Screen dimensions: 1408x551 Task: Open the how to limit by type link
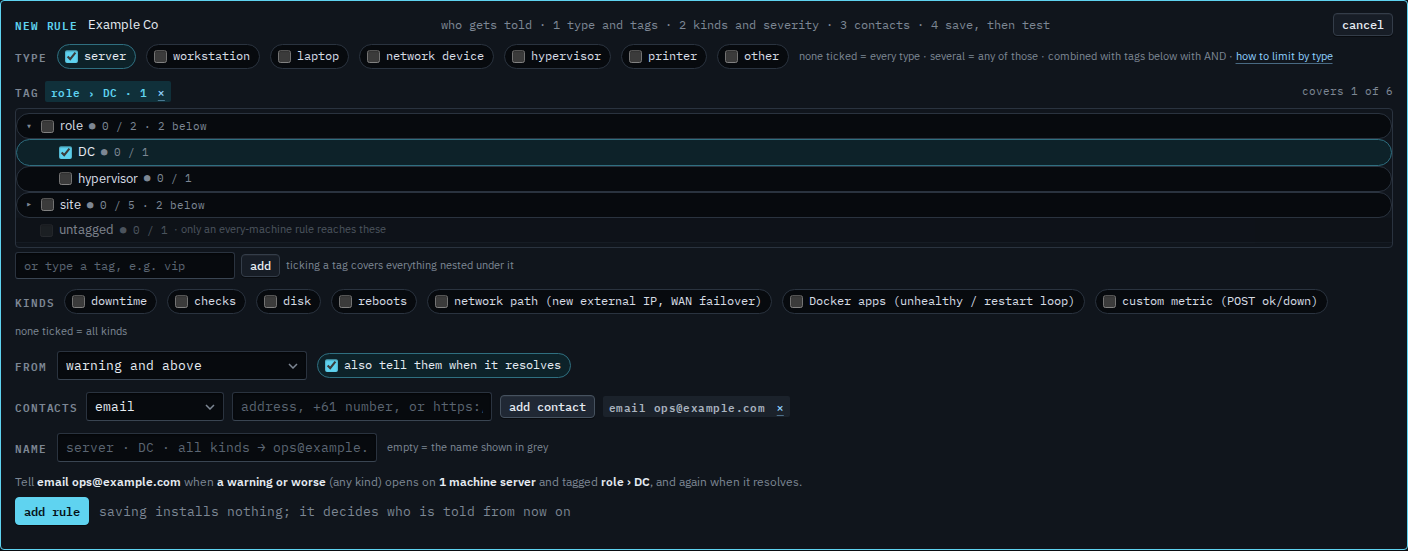coord(1284,57)
